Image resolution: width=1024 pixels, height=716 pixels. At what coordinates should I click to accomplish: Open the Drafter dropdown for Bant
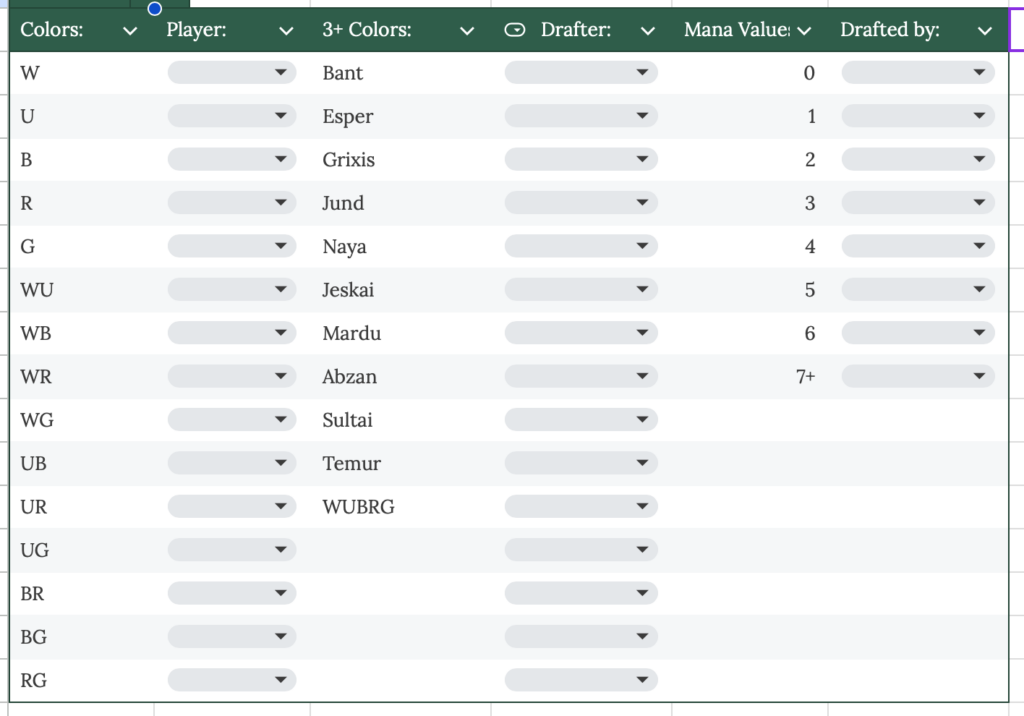581,73
